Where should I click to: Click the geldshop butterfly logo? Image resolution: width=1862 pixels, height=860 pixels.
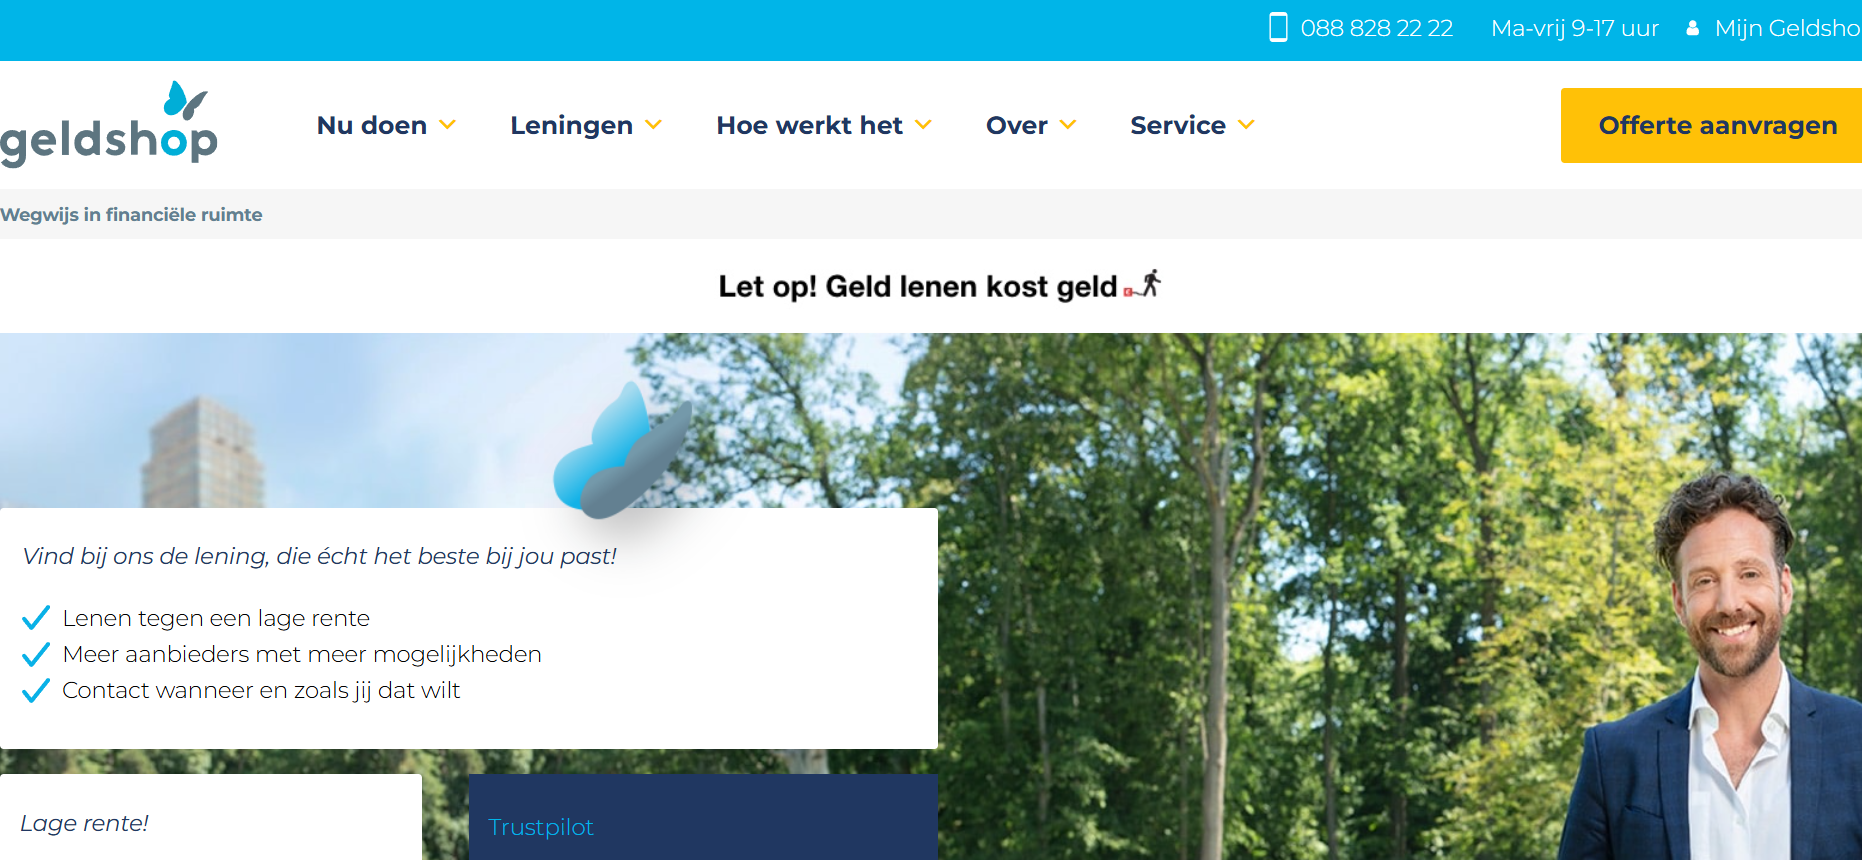pos(108,124)
